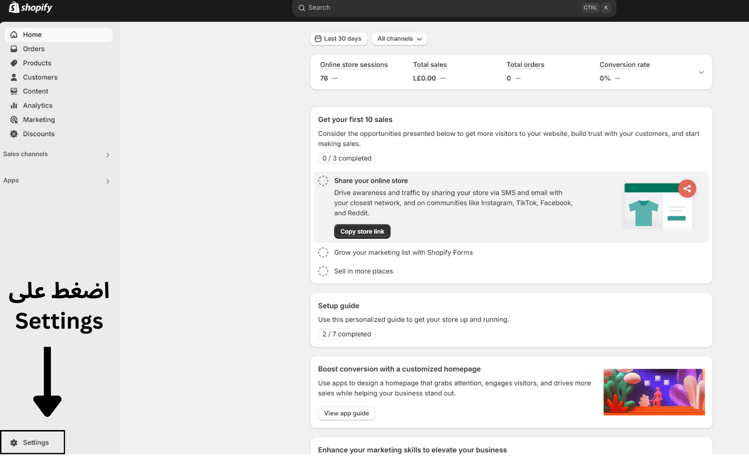This screenshot has width=749, height=456.
Task: Click the Setup guide card
Action: 511,320
